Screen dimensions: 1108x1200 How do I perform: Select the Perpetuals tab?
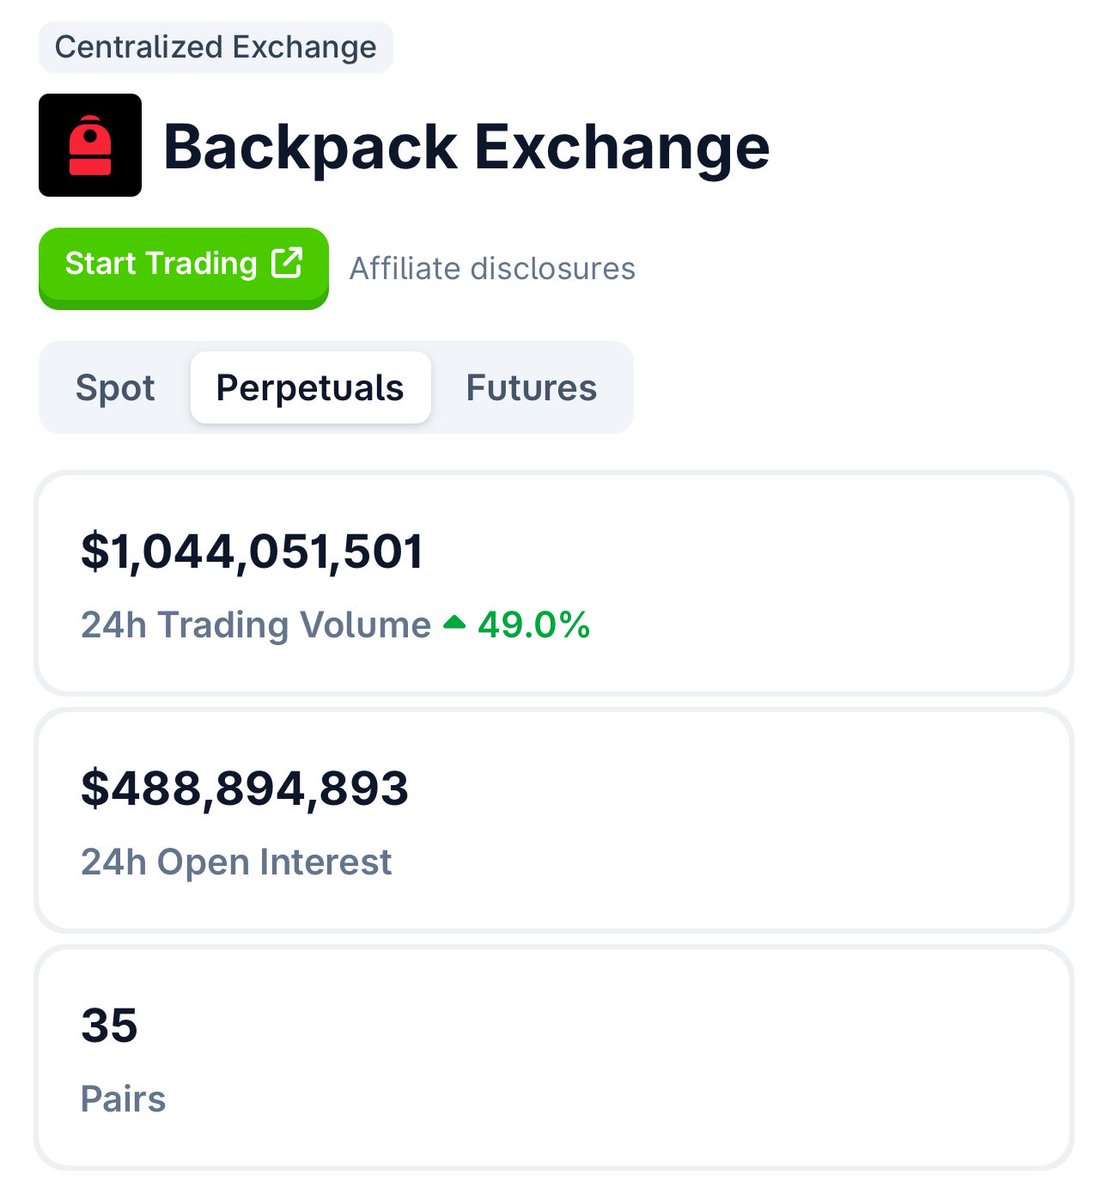(x=310, y=388)
